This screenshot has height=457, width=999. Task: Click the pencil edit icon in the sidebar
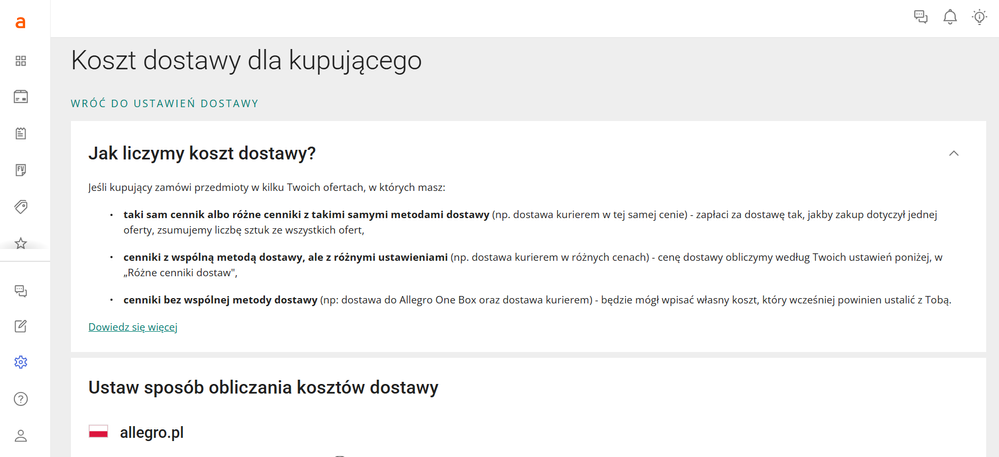21,326
